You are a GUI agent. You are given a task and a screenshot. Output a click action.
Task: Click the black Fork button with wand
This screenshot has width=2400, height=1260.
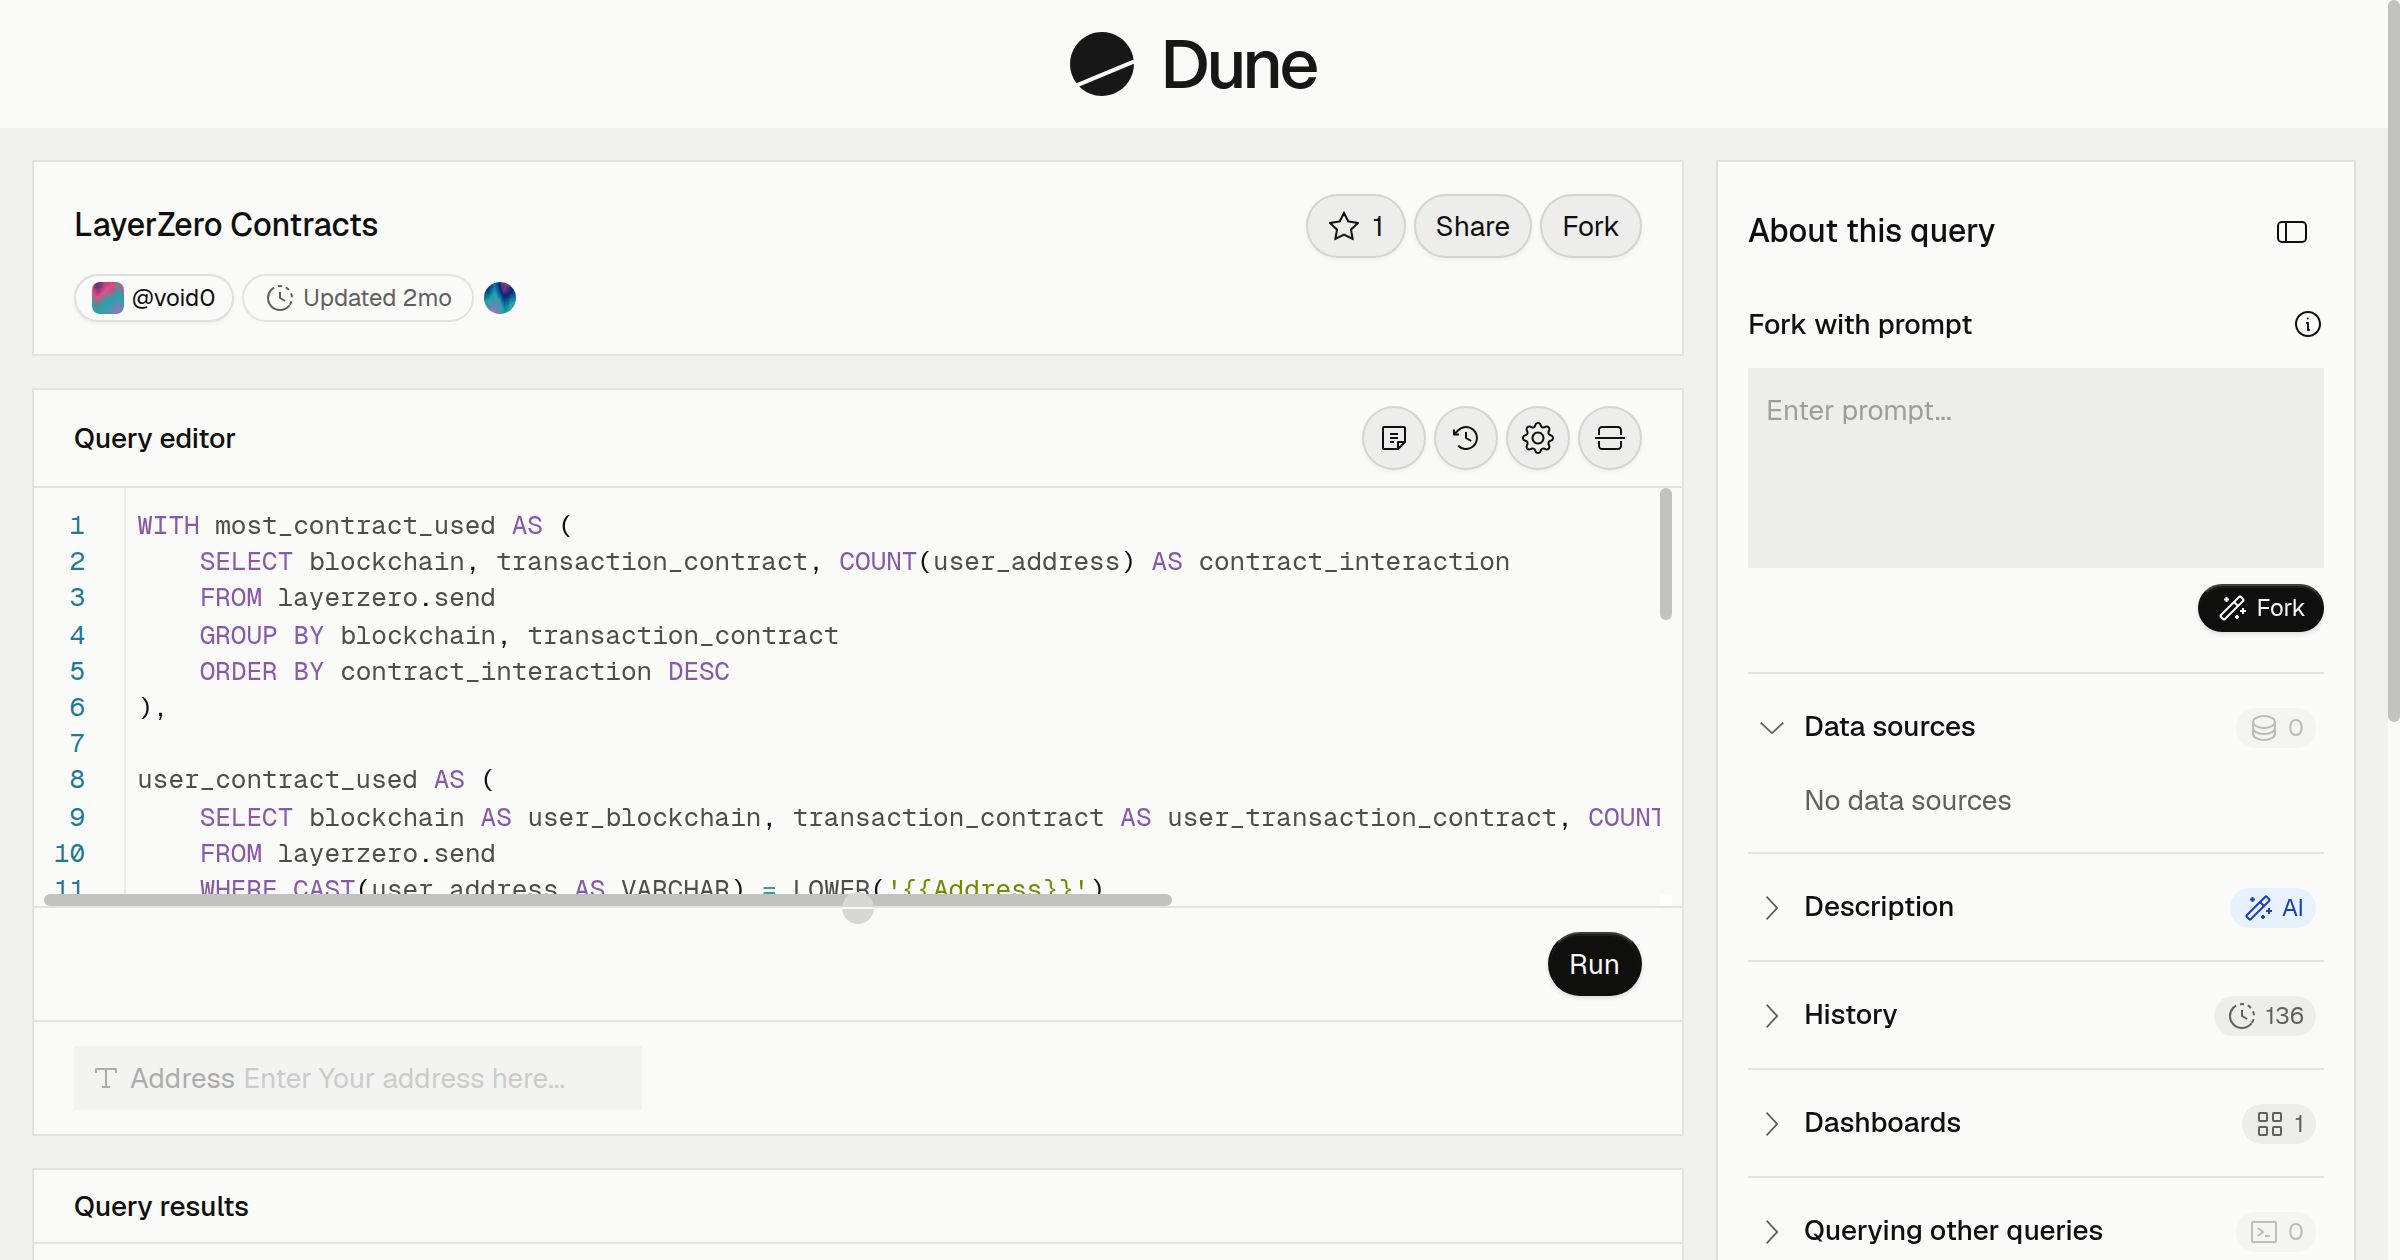coord(2261,608)
